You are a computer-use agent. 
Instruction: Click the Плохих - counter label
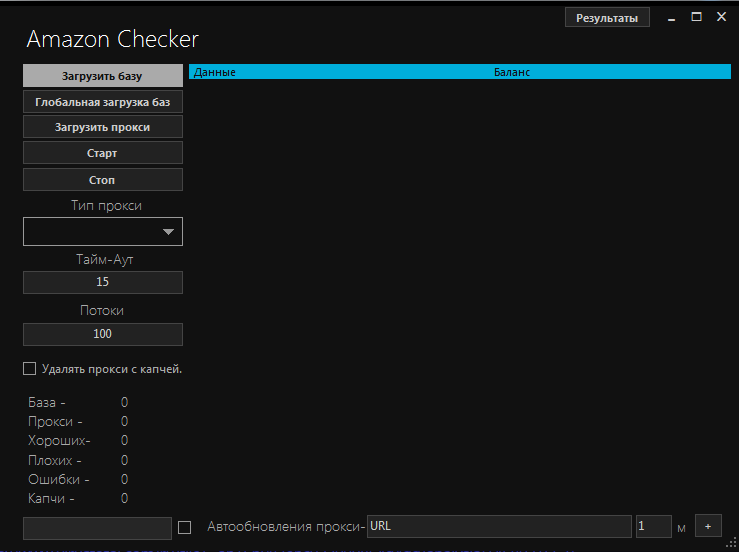coord(55,460)
